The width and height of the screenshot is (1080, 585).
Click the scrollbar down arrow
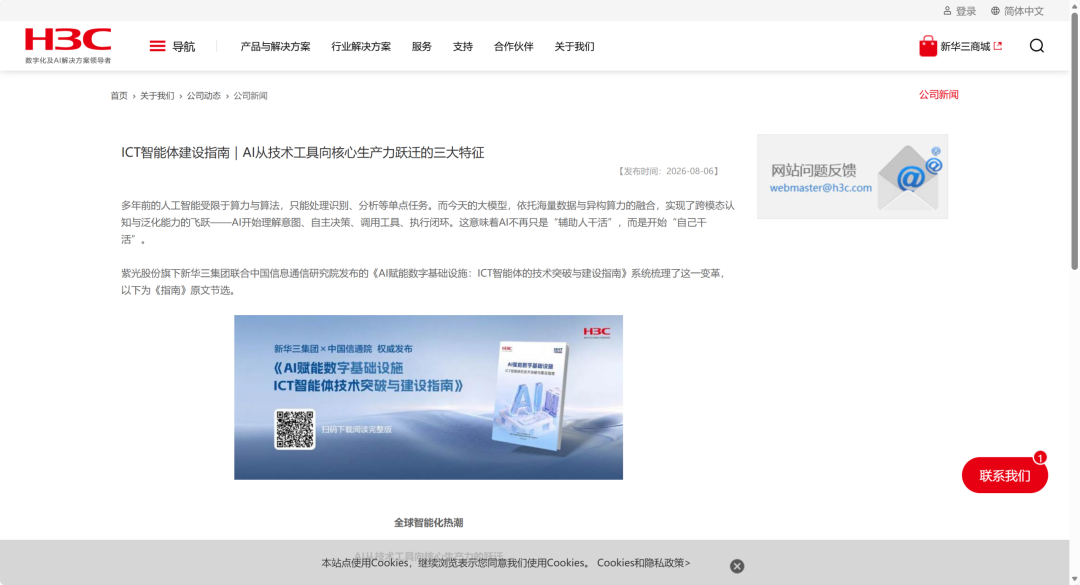pyautogui.click(x=1074, y=579)
